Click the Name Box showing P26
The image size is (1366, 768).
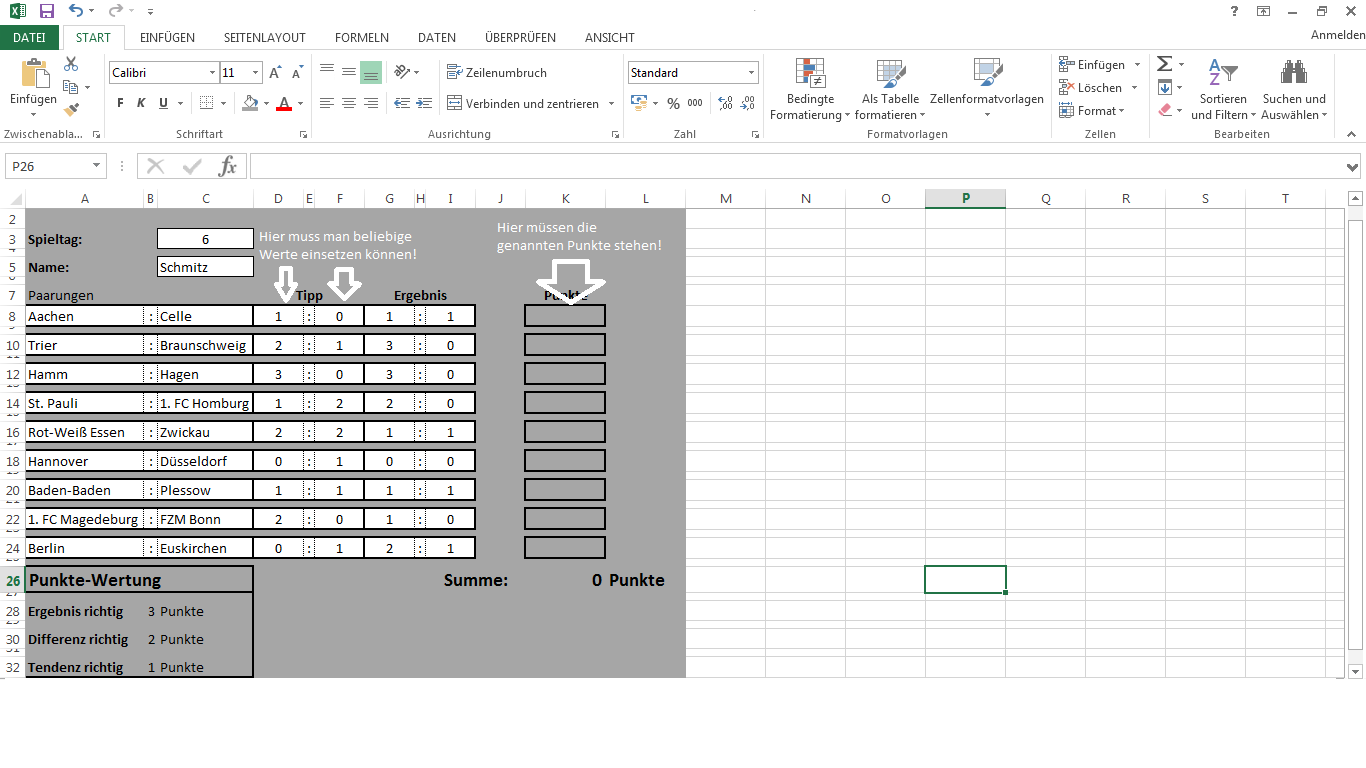(47, 166)
